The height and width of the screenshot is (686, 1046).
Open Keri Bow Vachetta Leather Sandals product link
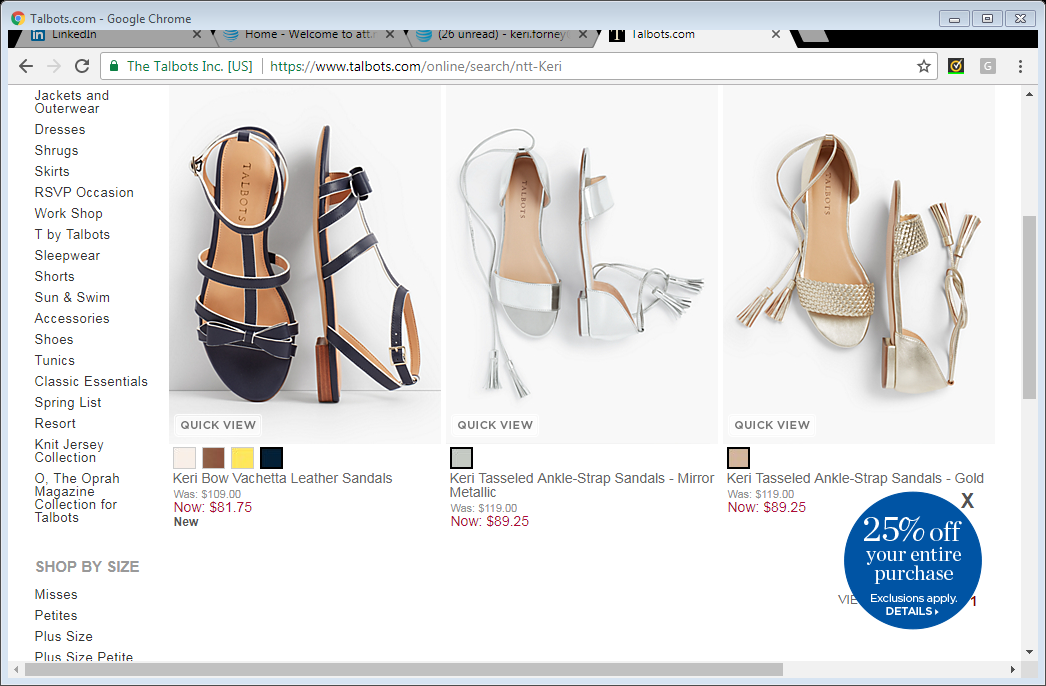(282, 478)
